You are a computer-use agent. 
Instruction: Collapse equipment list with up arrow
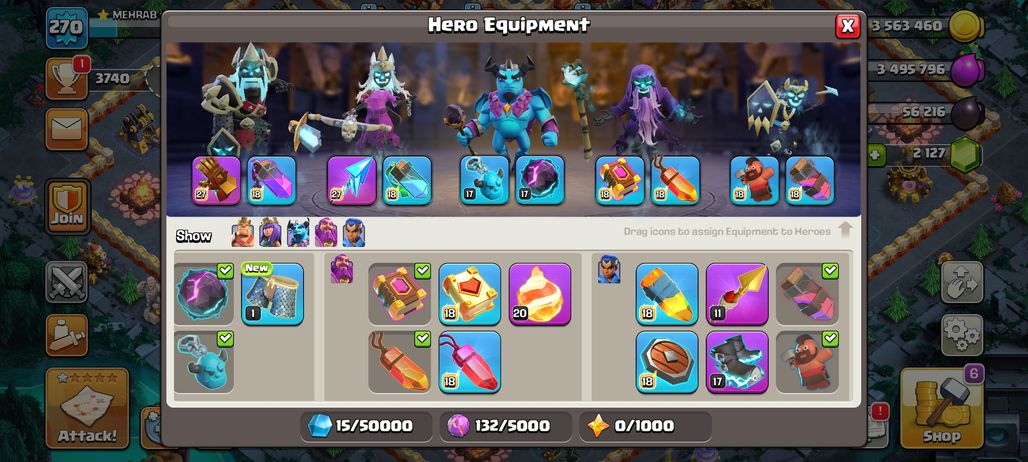[x=845, y=230]
